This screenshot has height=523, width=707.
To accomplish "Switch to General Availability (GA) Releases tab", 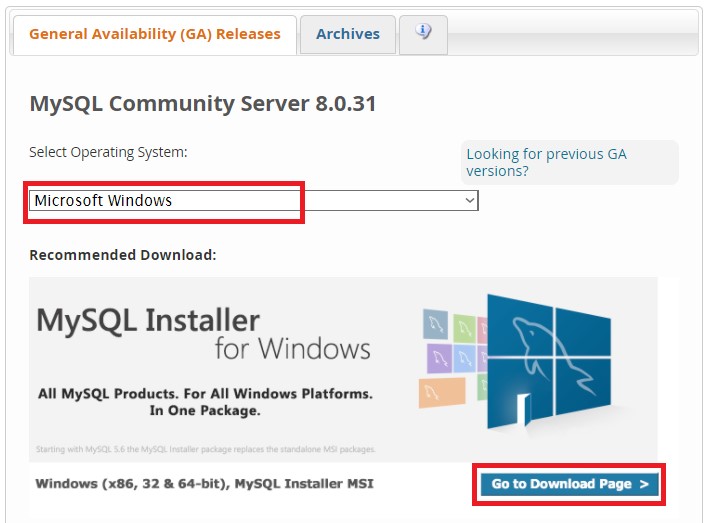I will [x=155, y=35].
